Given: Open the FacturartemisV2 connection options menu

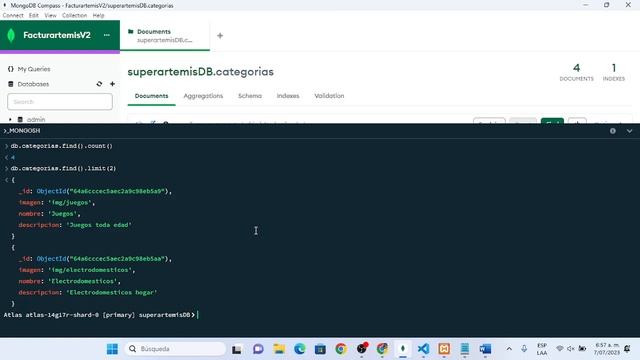Looking at the screenshot, I should 107,35.
